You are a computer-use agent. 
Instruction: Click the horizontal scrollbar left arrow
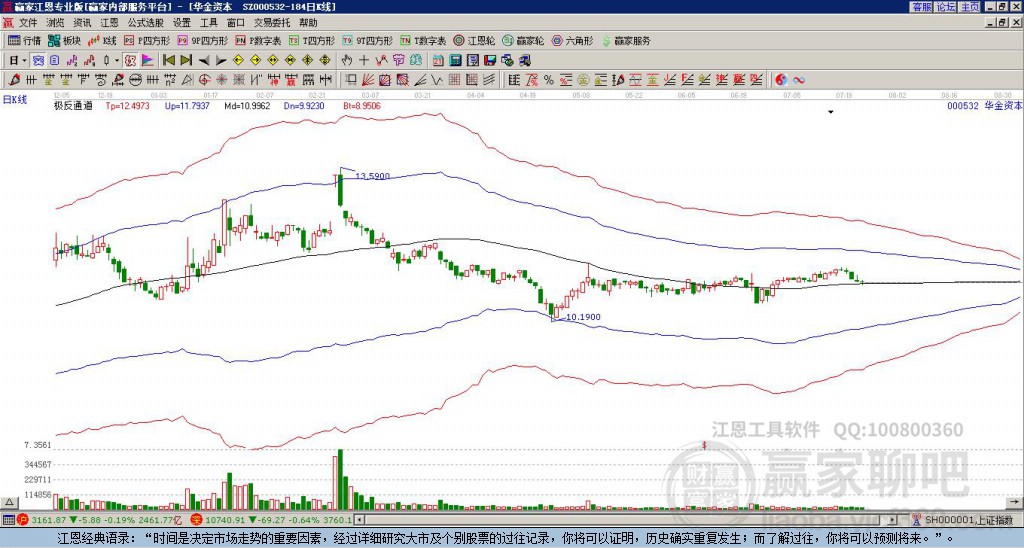click(359, 520)
